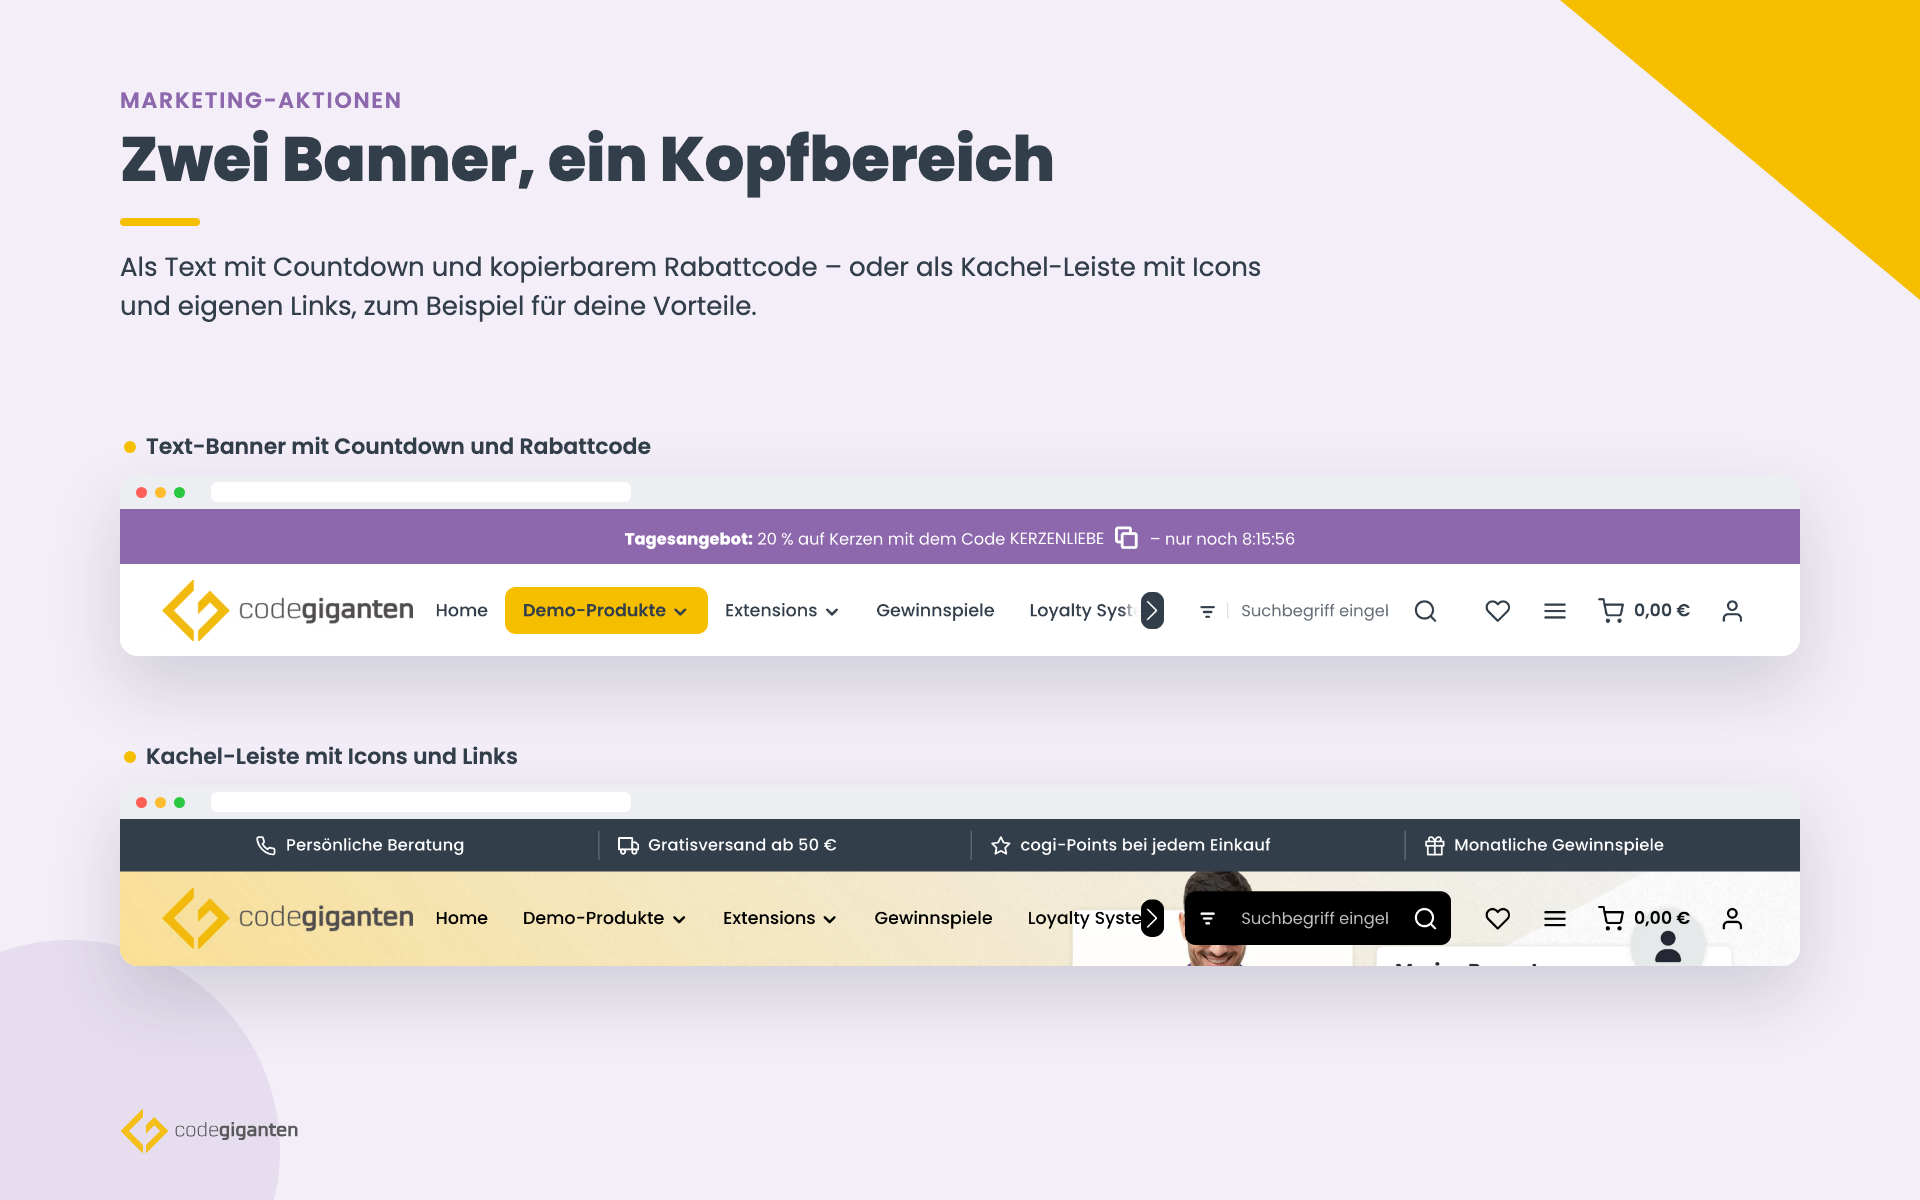Click the footer codegiganten logo
Screen dimensions: 1920x1200
(x=209, y=1130)
